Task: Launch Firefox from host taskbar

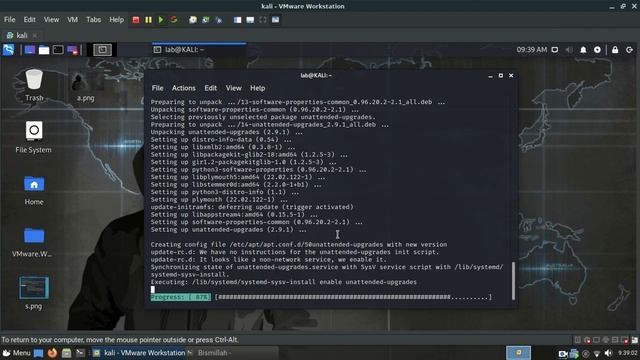Action: point(52,353)
